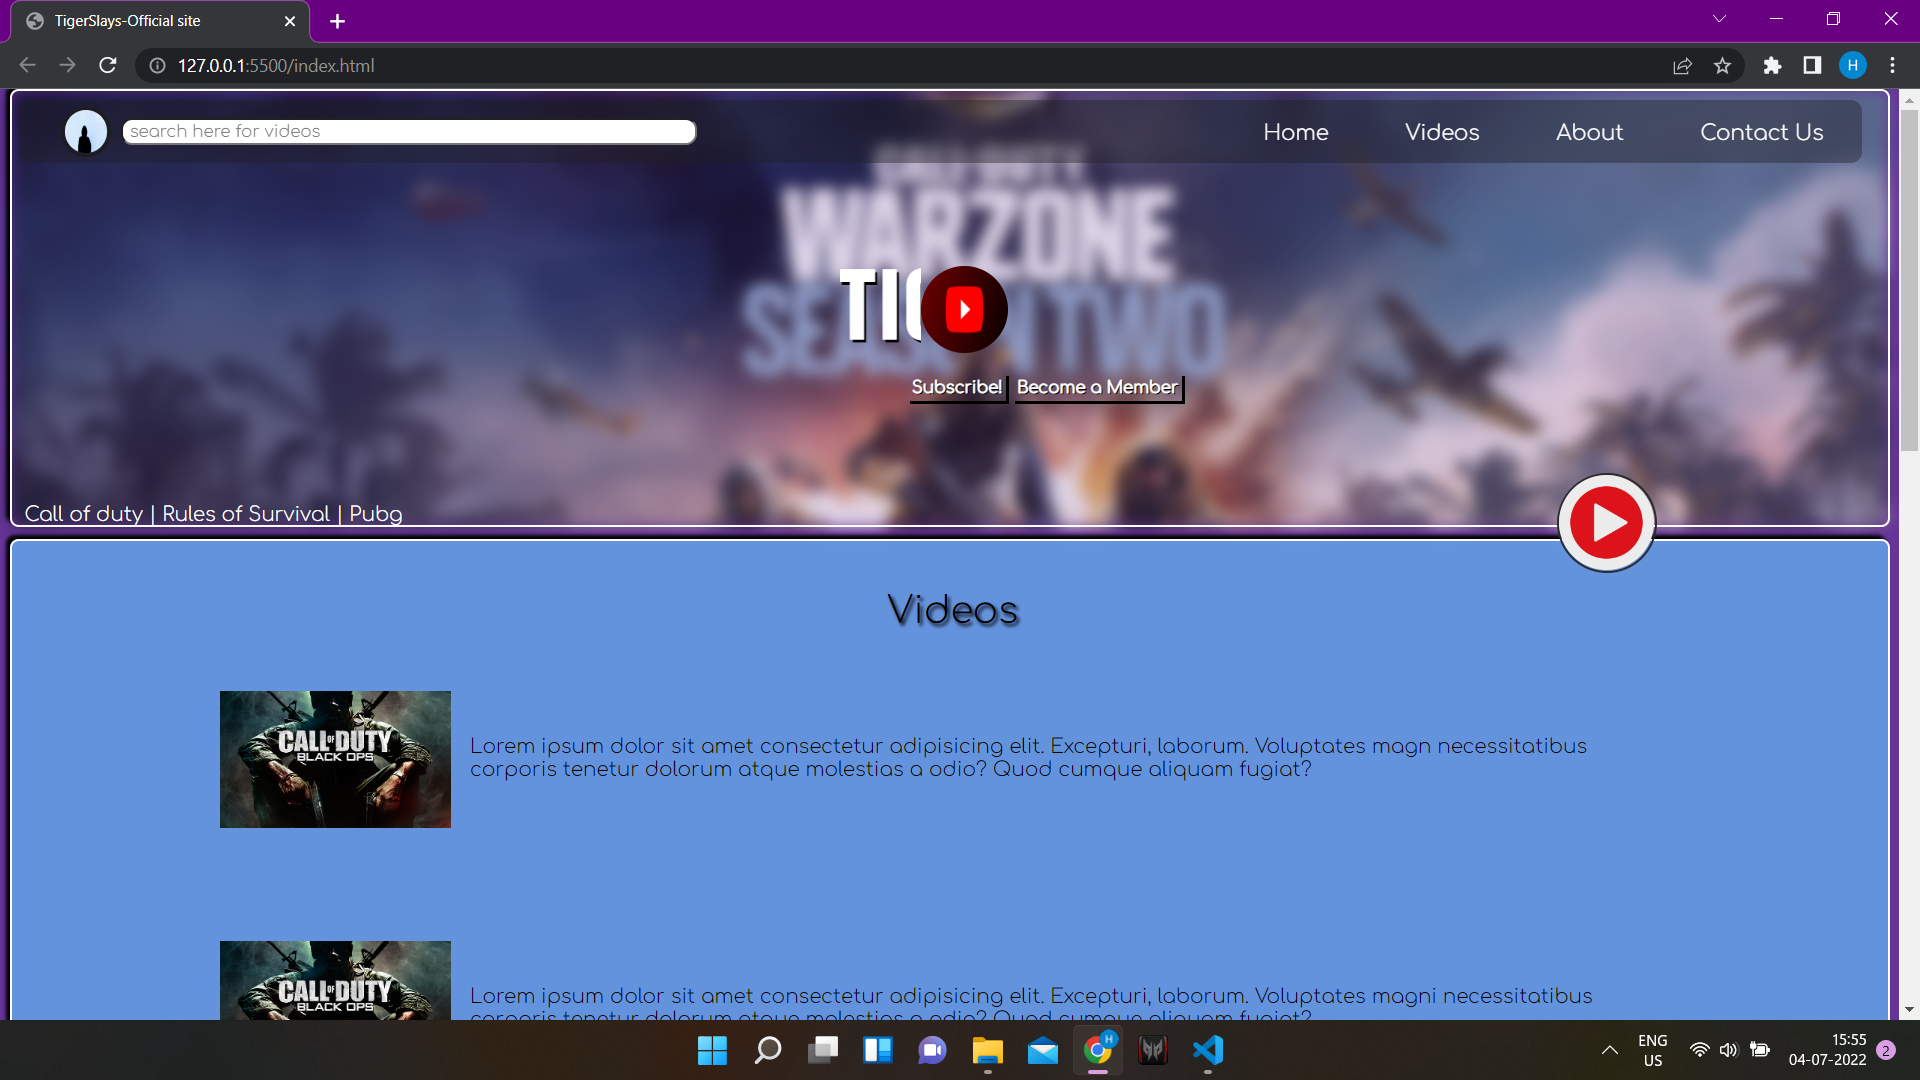Viewport: 1920px width, 1080px height.
Task: Open the Home nav link
Action: (x=1296, y=132)
